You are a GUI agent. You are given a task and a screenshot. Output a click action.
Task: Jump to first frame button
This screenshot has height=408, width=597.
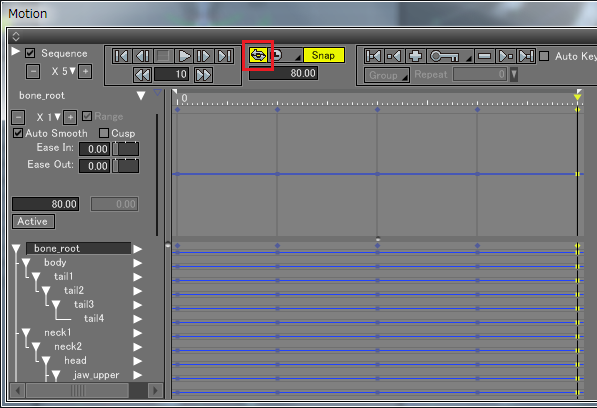[x=122, y=56]
